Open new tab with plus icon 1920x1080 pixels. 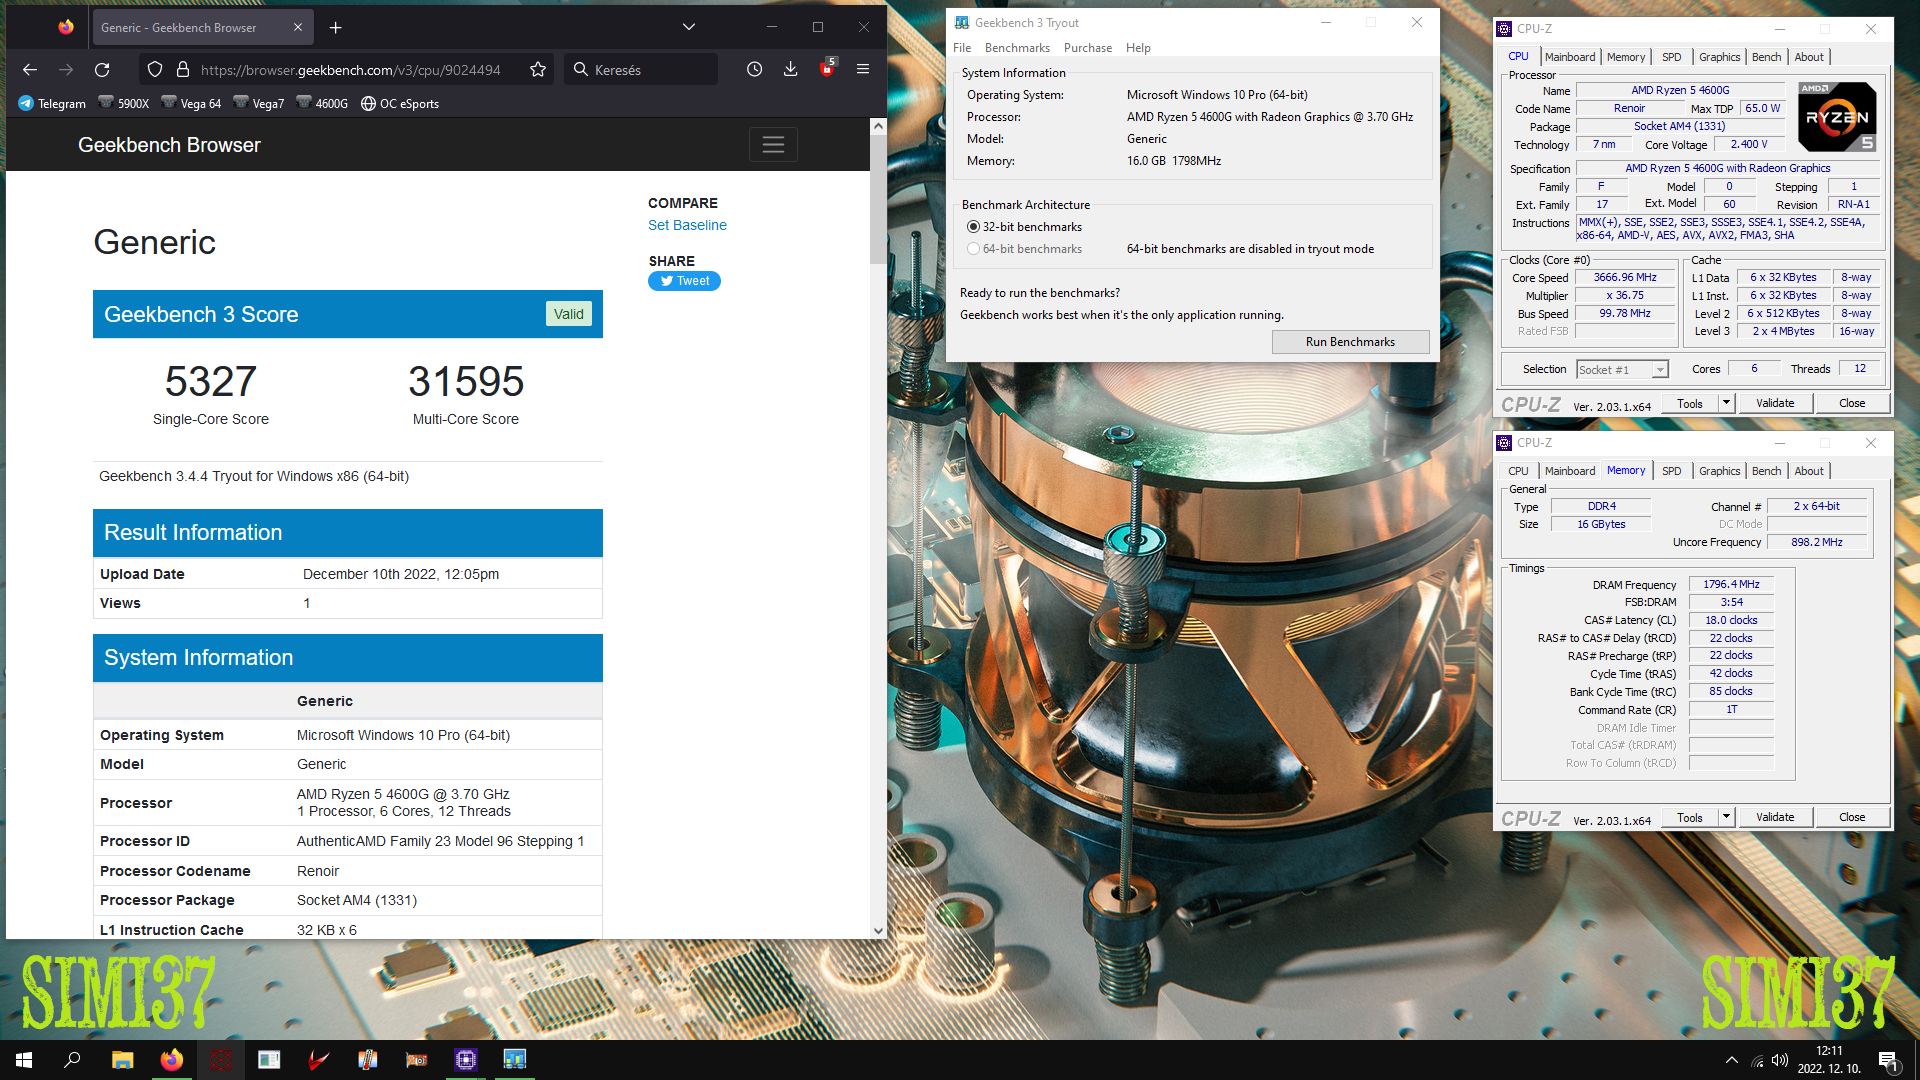(336, 27)
